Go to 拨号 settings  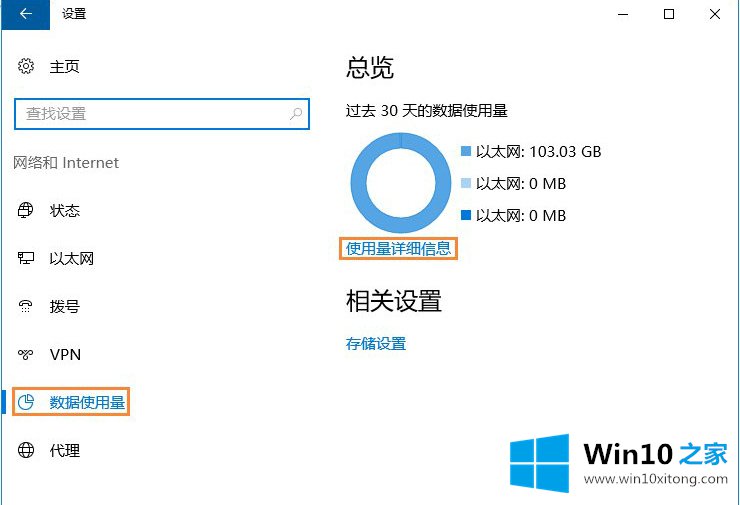[x=64, y=307]
